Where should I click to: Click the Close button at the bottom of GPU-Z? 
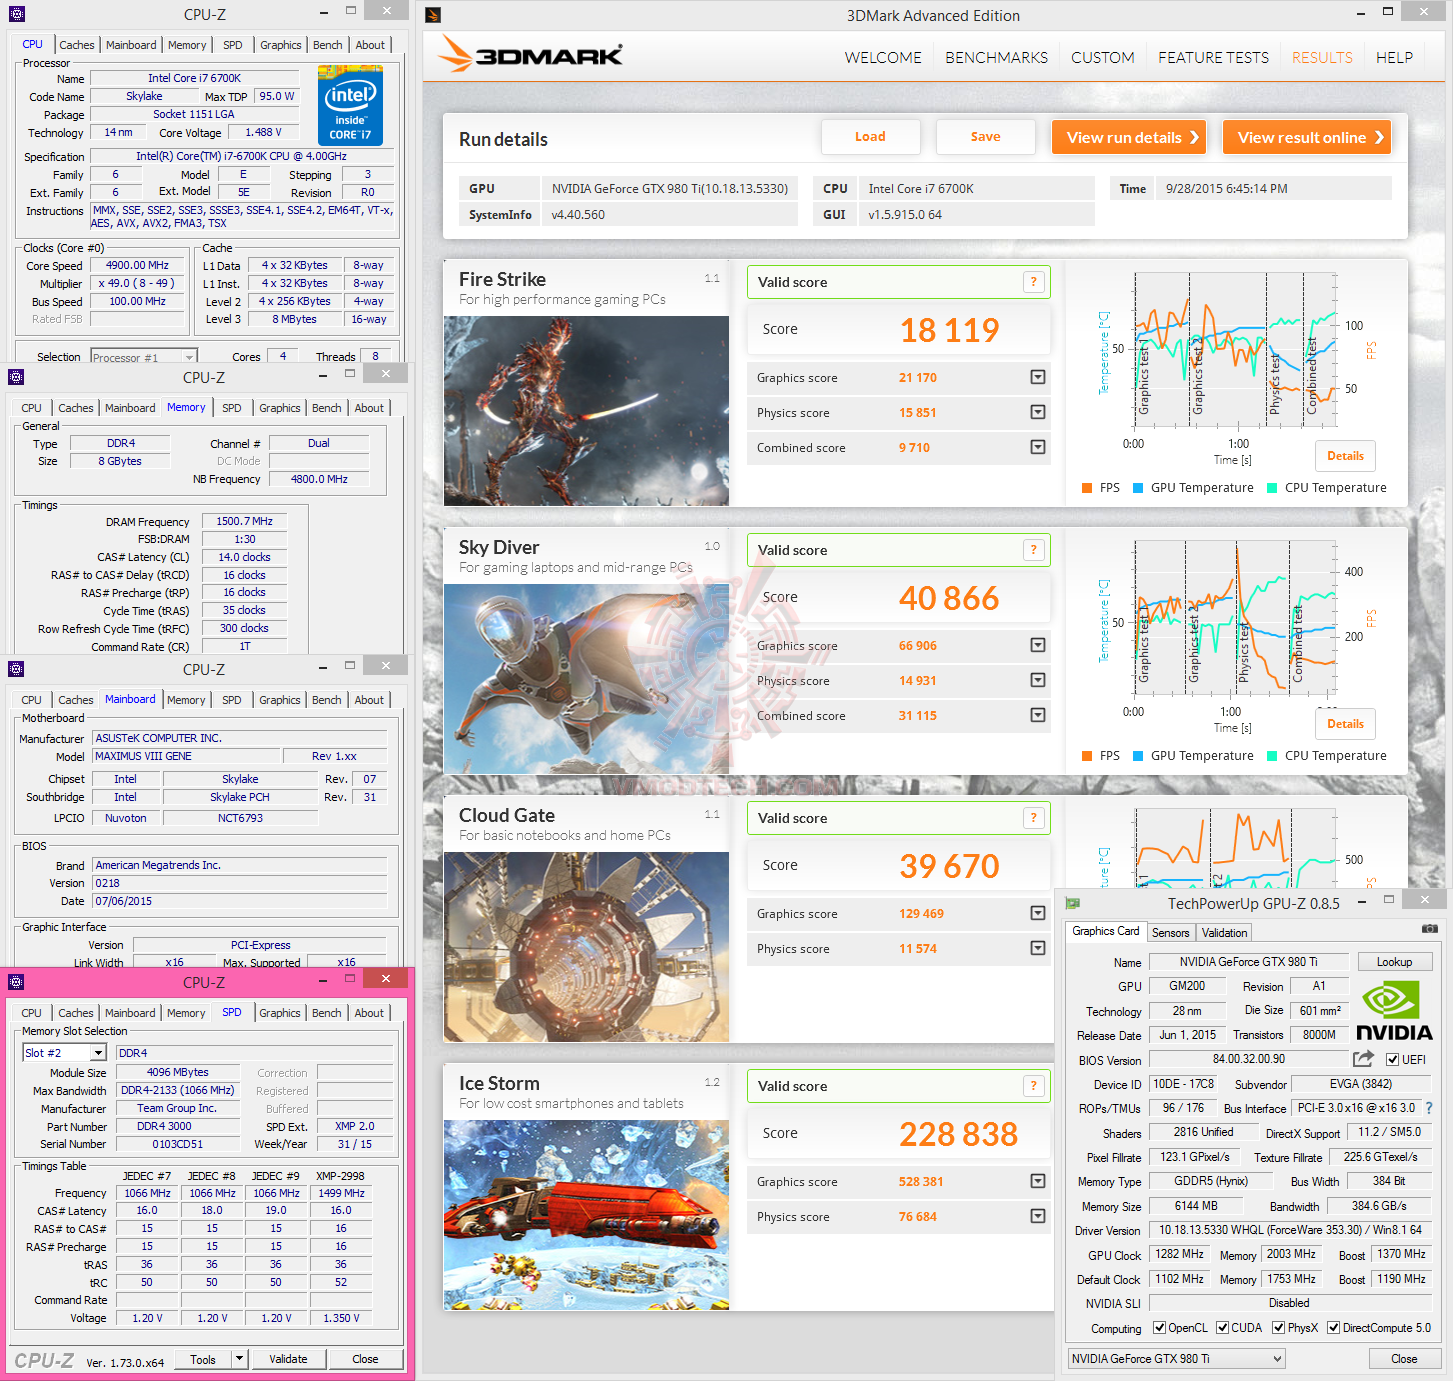pyautogui.click(x=1404, y=1359)
